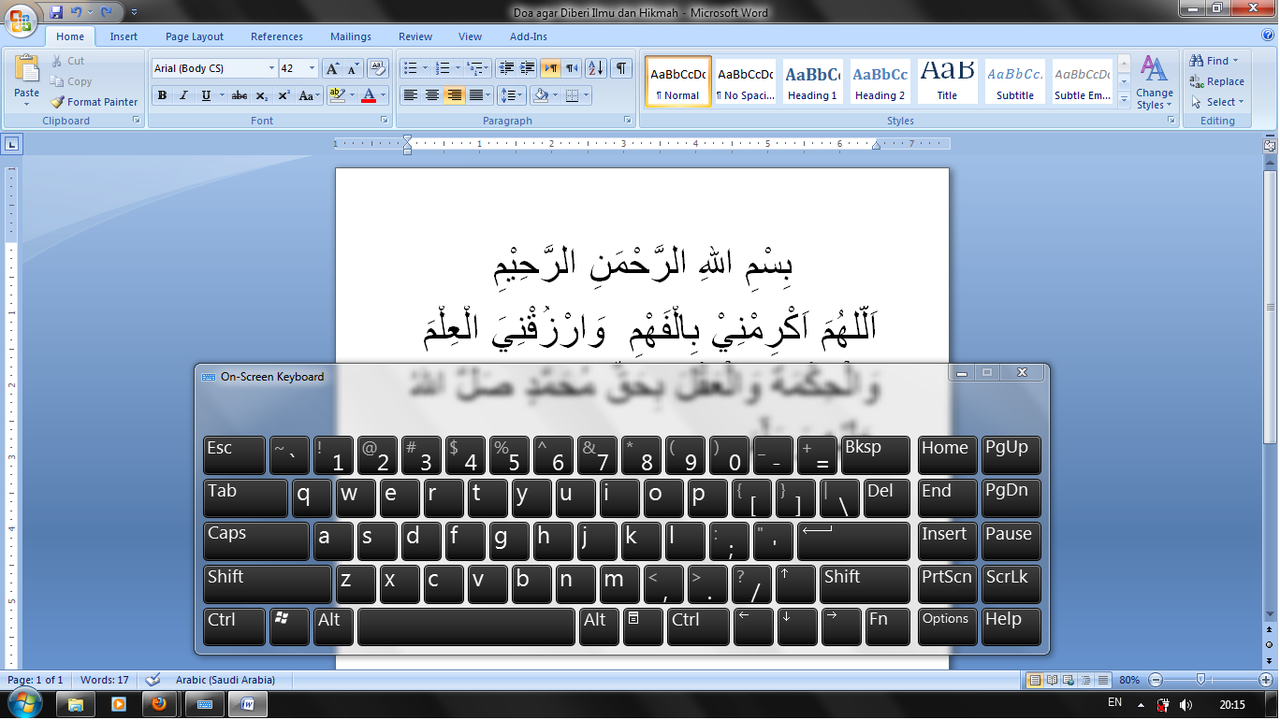Toggle Show/Hide paragraph marks
The height and width of the screenshot is (720, 1280).
(x=621, y=69)
